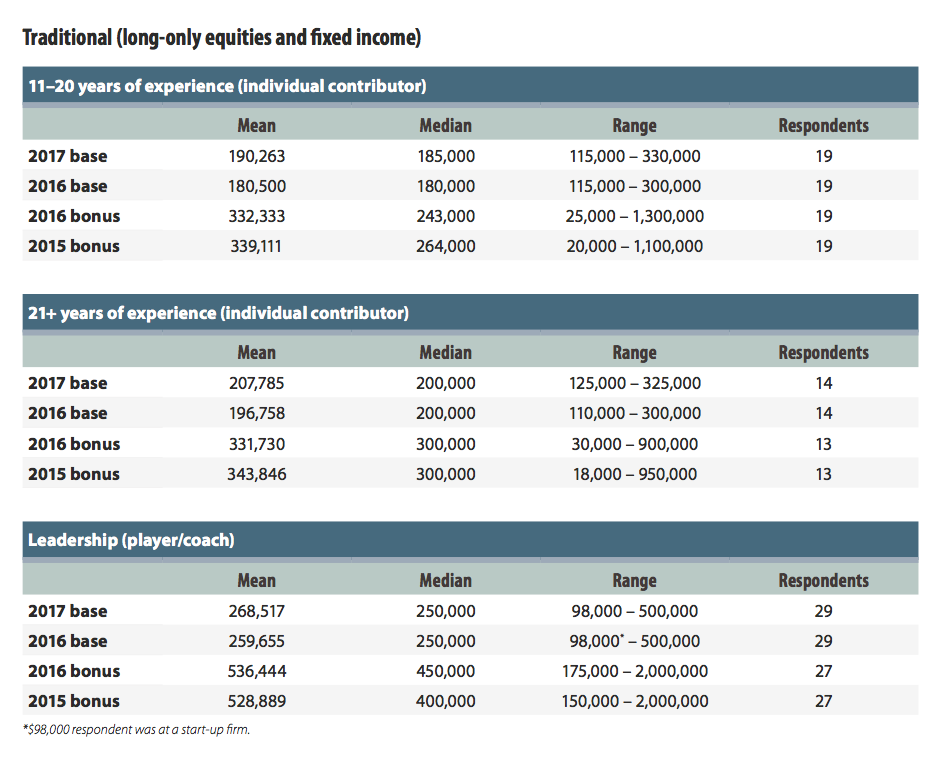This screenshot has width=942, height=775.
Task: Click the range '18,000 – 950,000' cell
Action: [x=634, y=474]
